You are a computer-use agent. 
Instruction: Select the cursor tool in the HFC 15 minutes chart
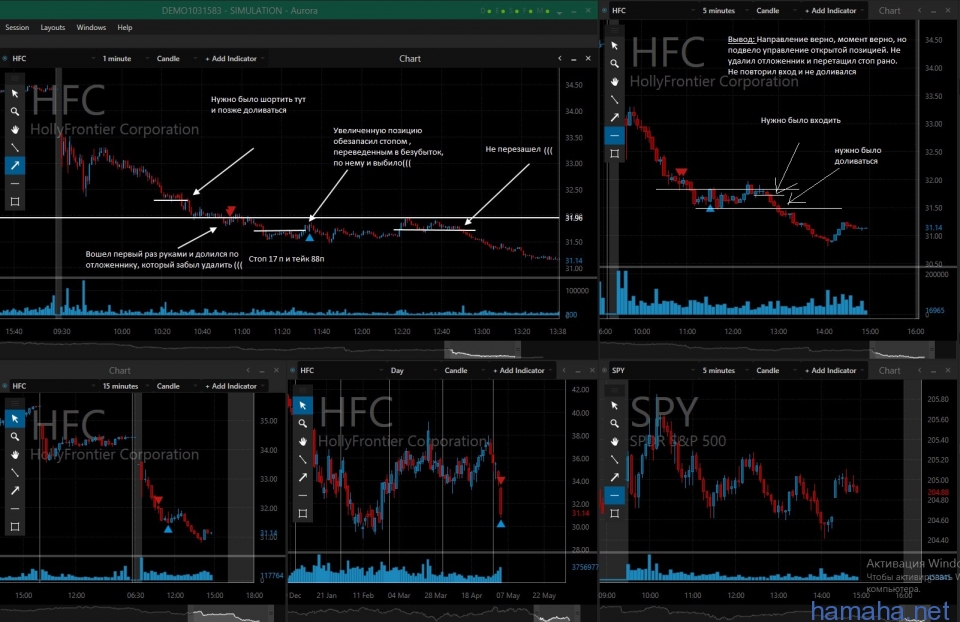coord(15,419)
